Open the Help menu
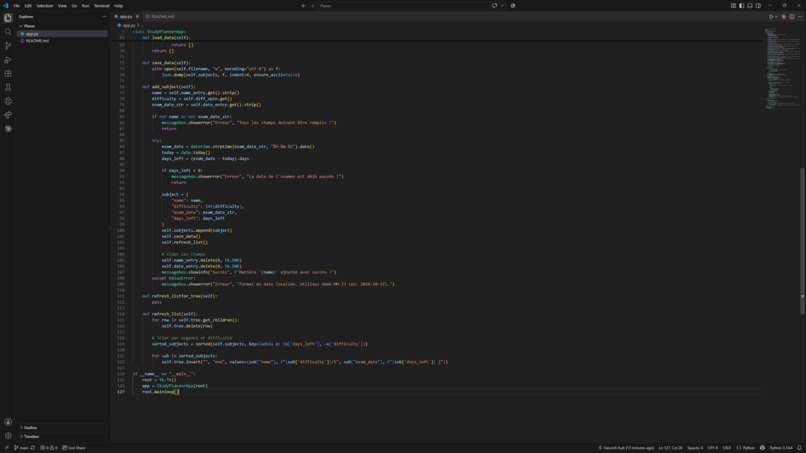The height and width of the screenshot is (453, 806). (x=118, y=6)
